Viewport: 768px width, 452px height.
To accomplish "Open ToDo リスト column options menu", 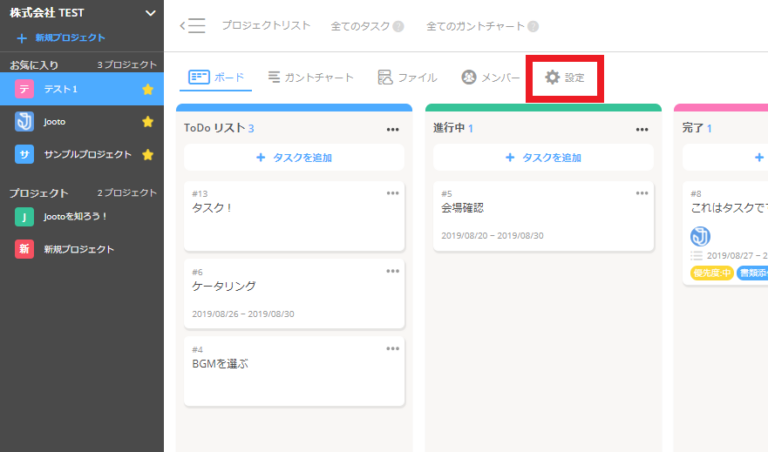I will 393,129.
